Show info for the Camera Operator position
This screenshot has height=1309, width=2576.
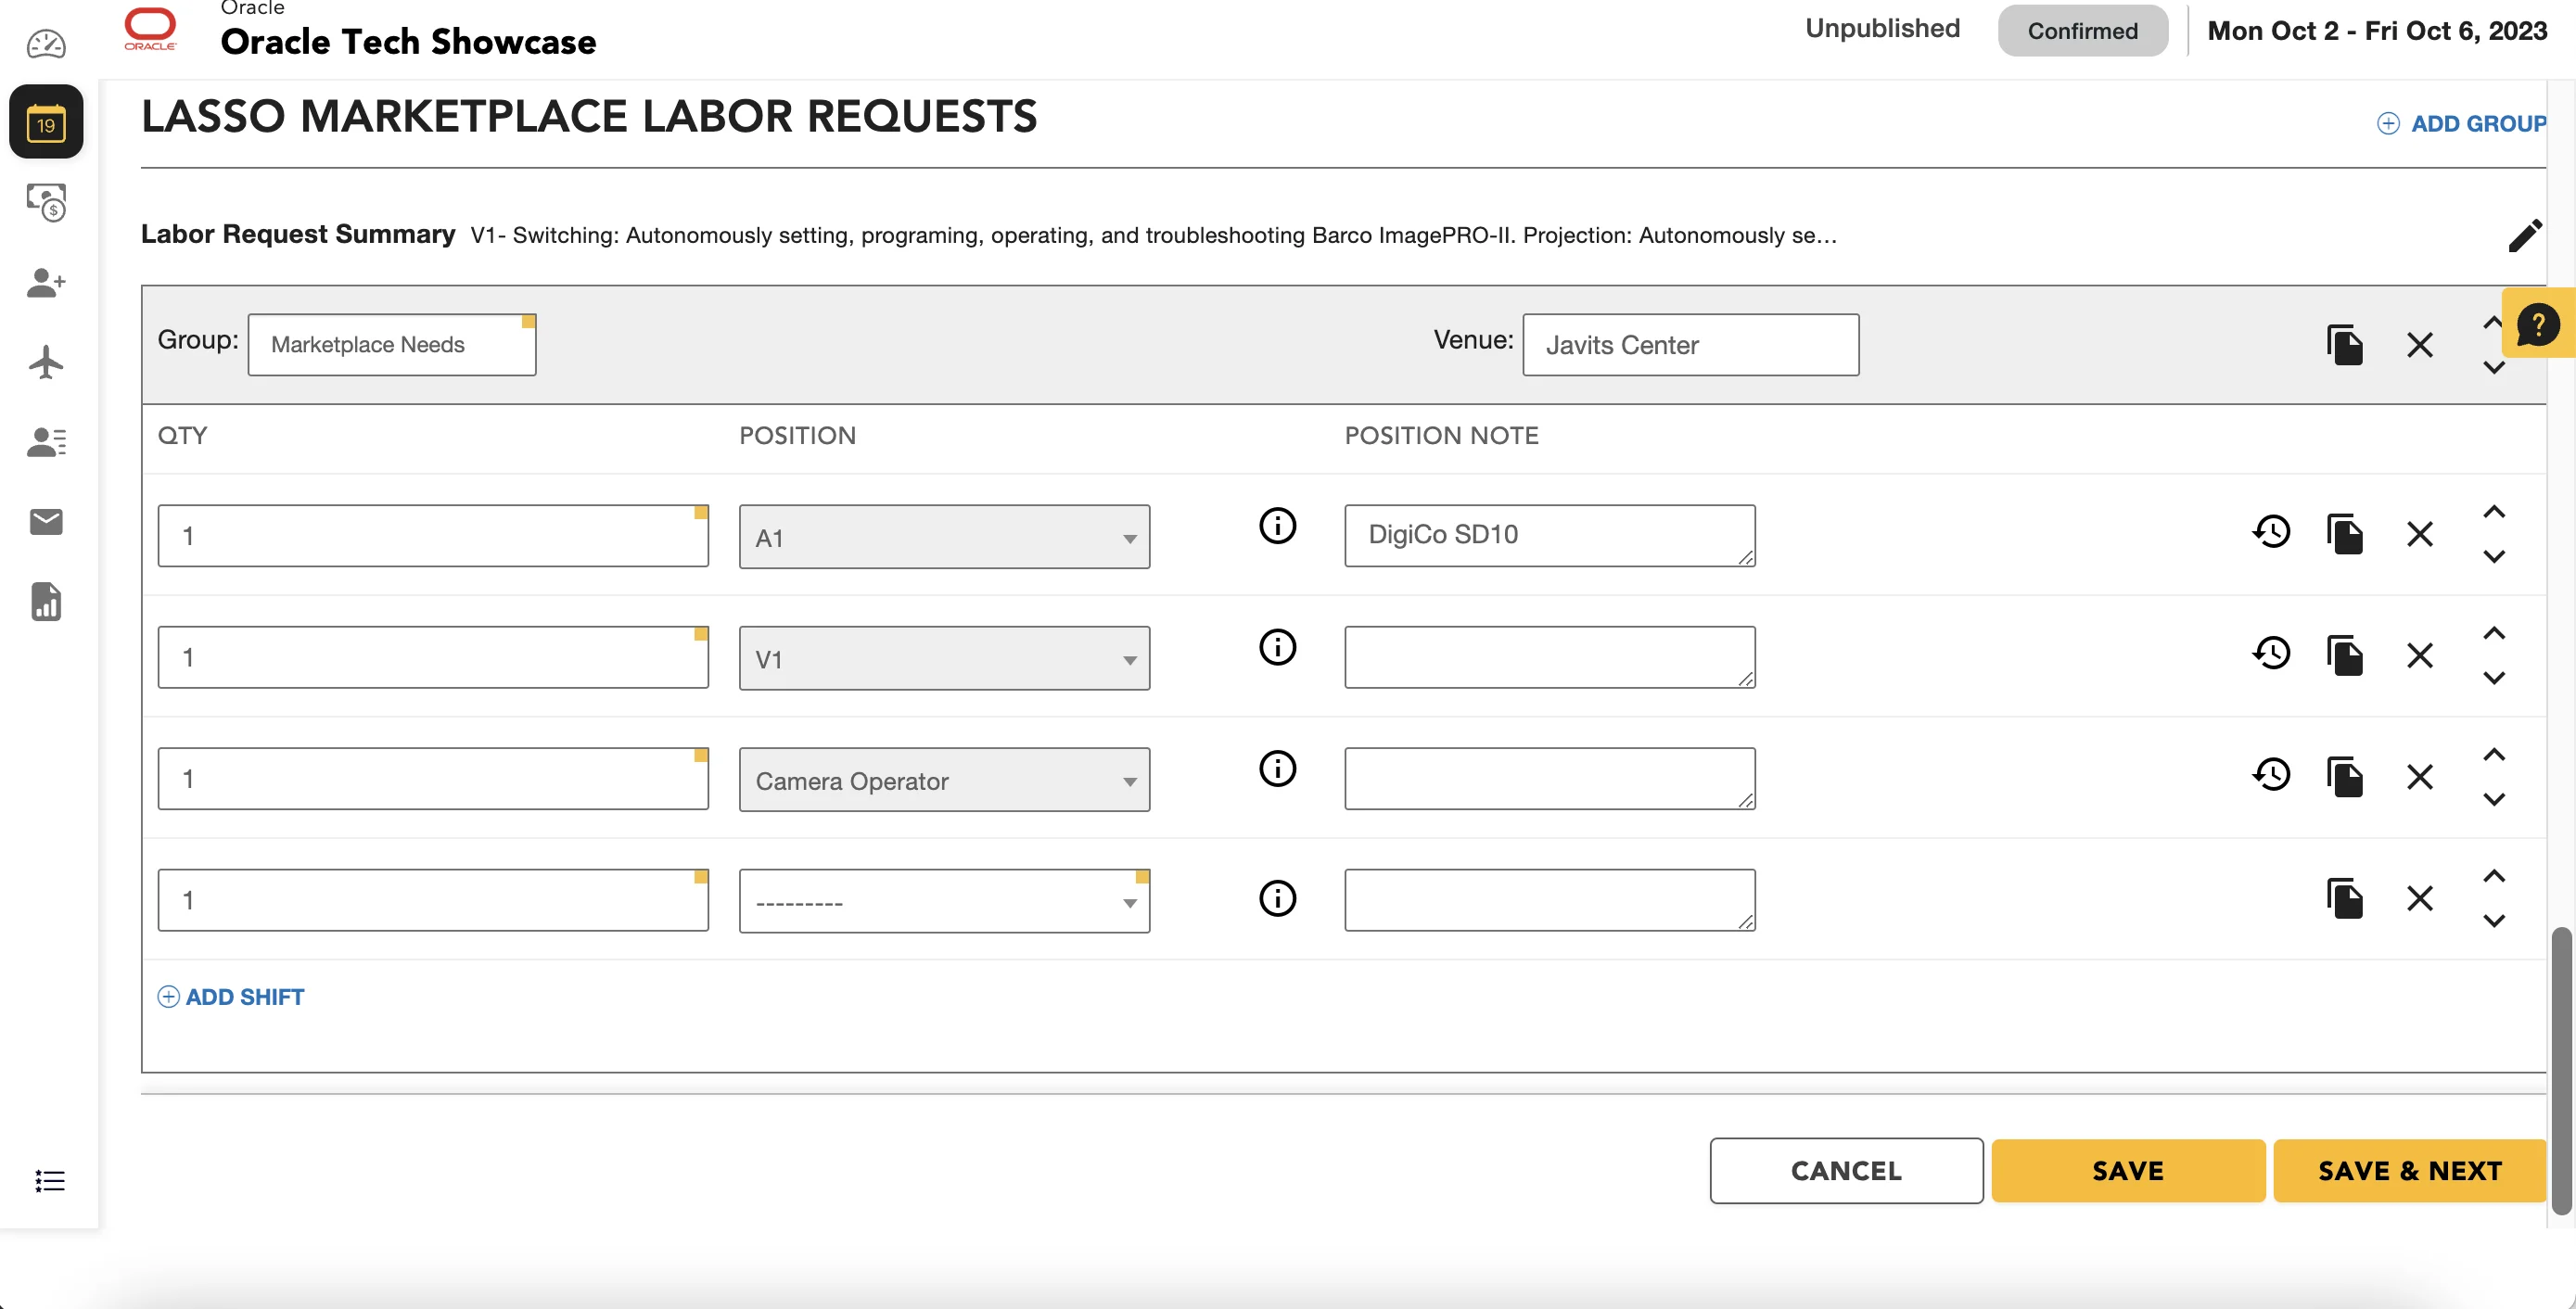click(1277, 769)
